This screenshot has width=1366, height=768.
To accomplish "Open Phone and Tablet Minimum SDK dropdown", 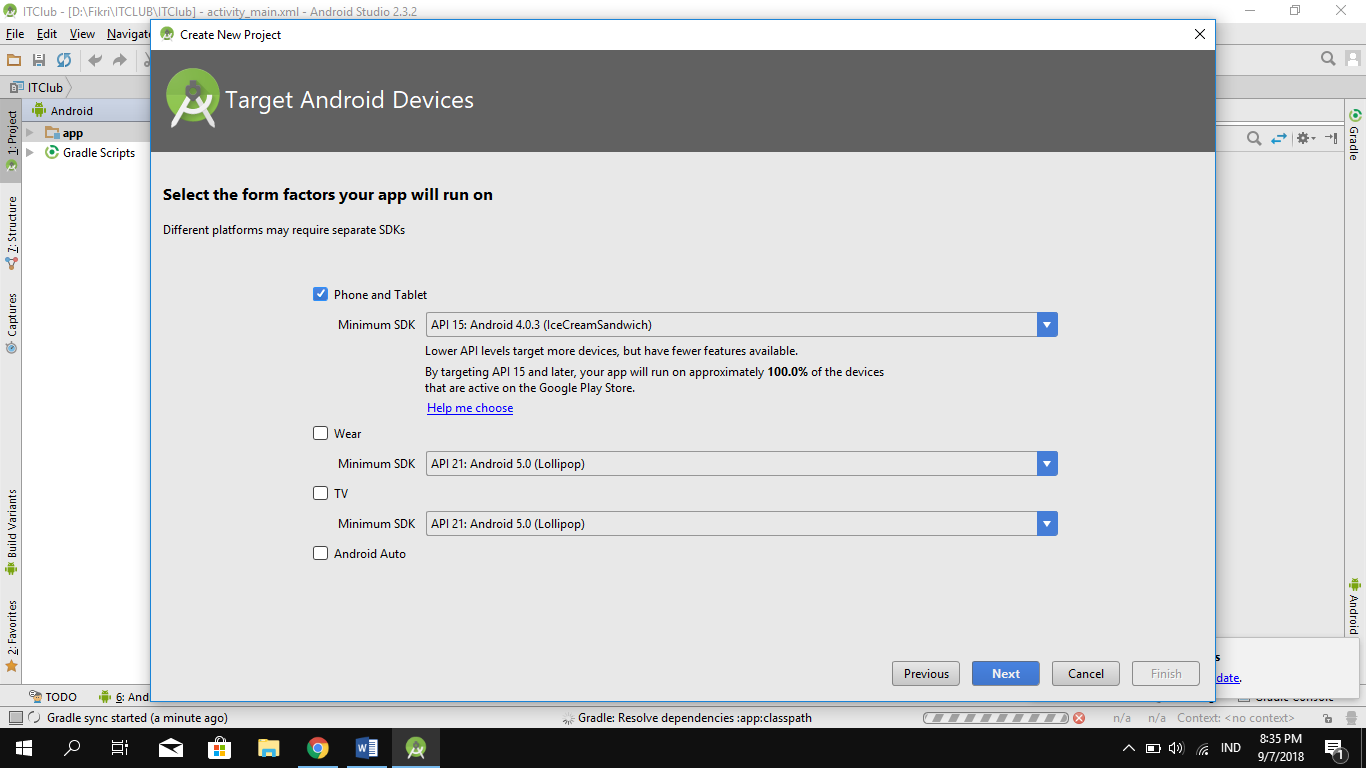I will coord(741,325).
